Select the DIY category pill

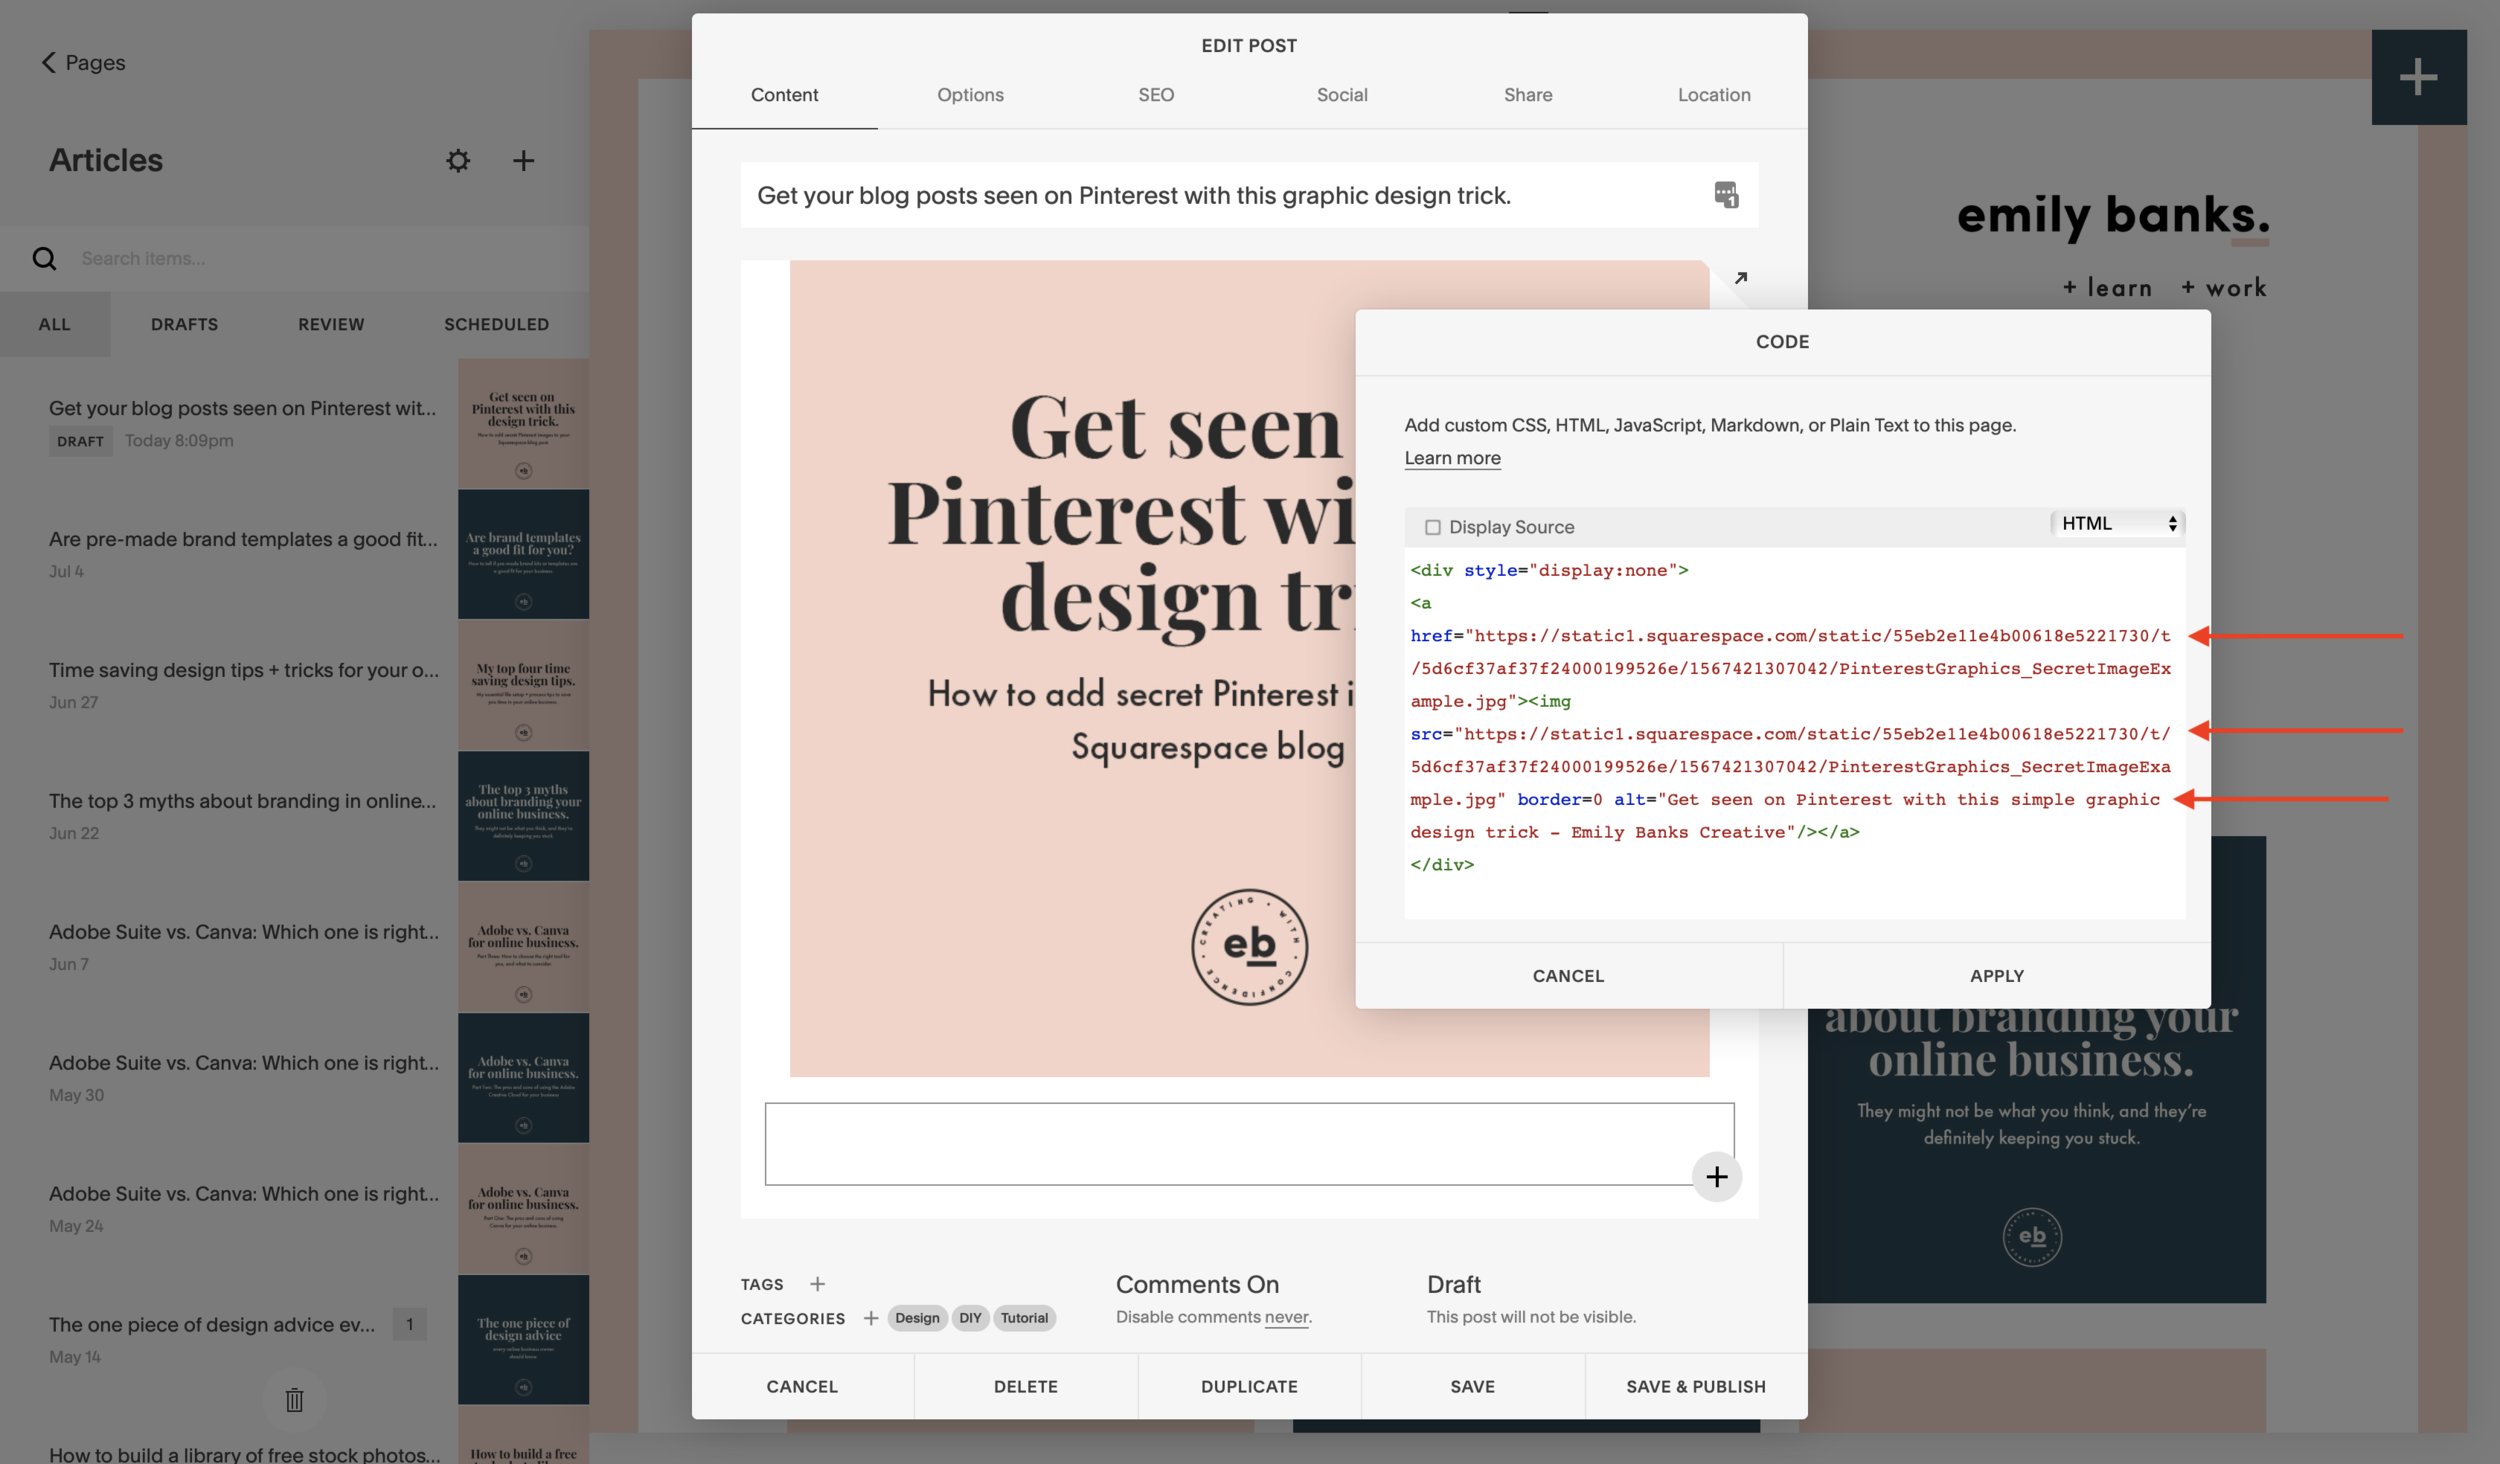click(x=969, y=1318)
